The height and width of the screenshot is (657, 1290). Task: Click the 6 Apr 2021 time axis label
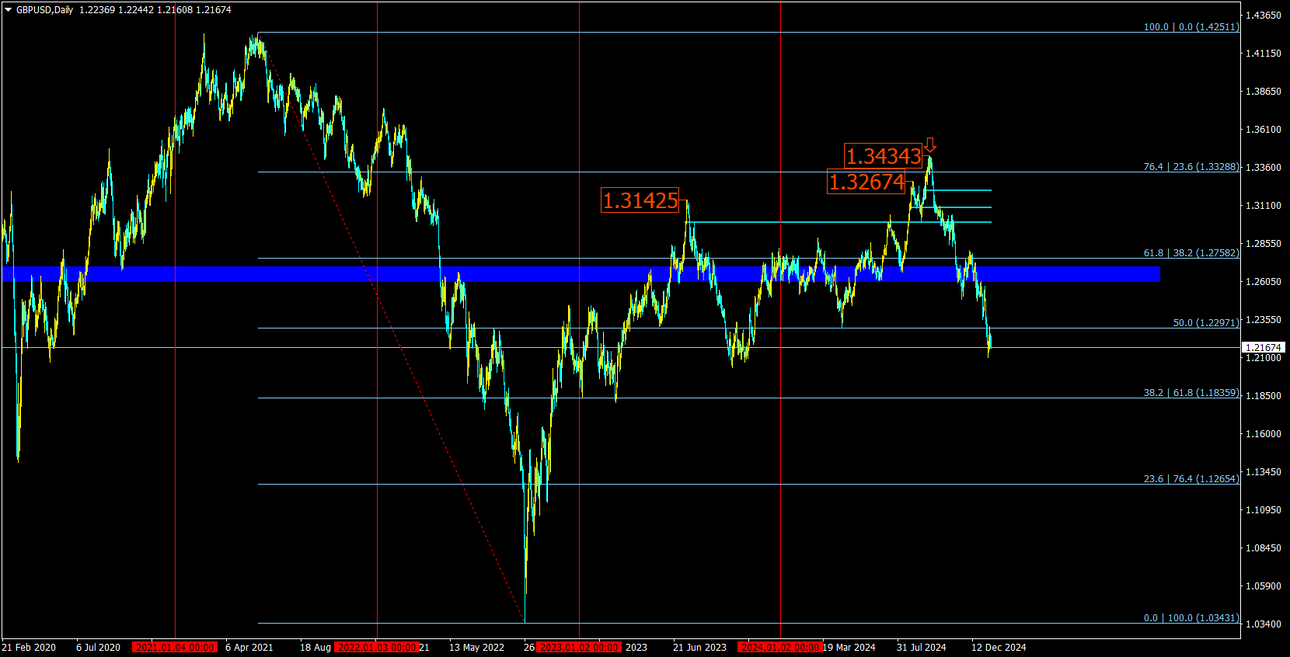tap(250, 648)
